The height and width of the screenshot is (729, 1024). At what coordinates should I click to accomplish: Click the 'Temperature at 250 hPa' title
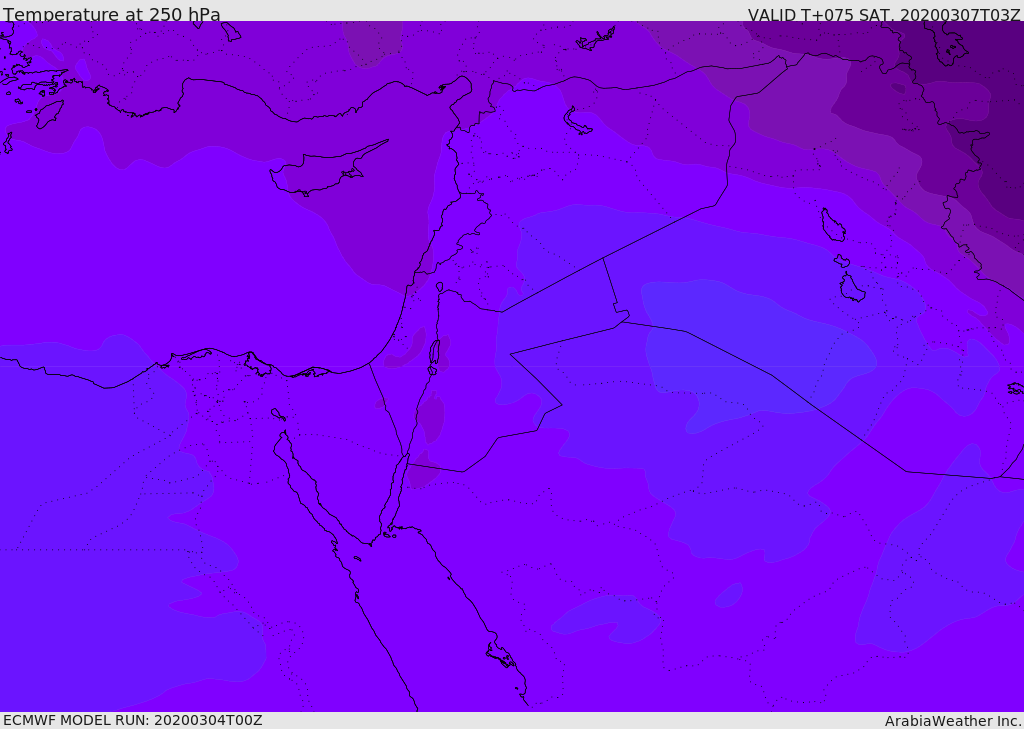pyautogui.click(x=112, y=13)
